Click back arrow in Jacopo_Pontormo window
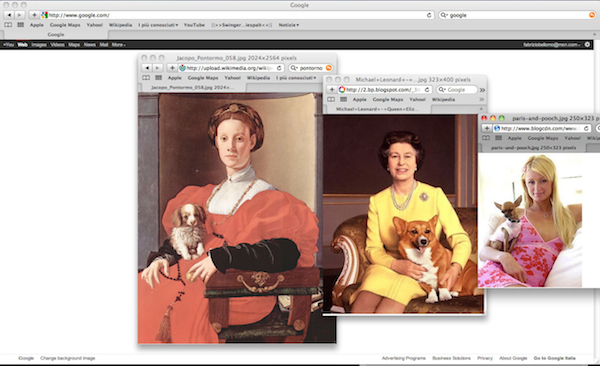Screen dimensions: 600x366 (x=147, y=68)
